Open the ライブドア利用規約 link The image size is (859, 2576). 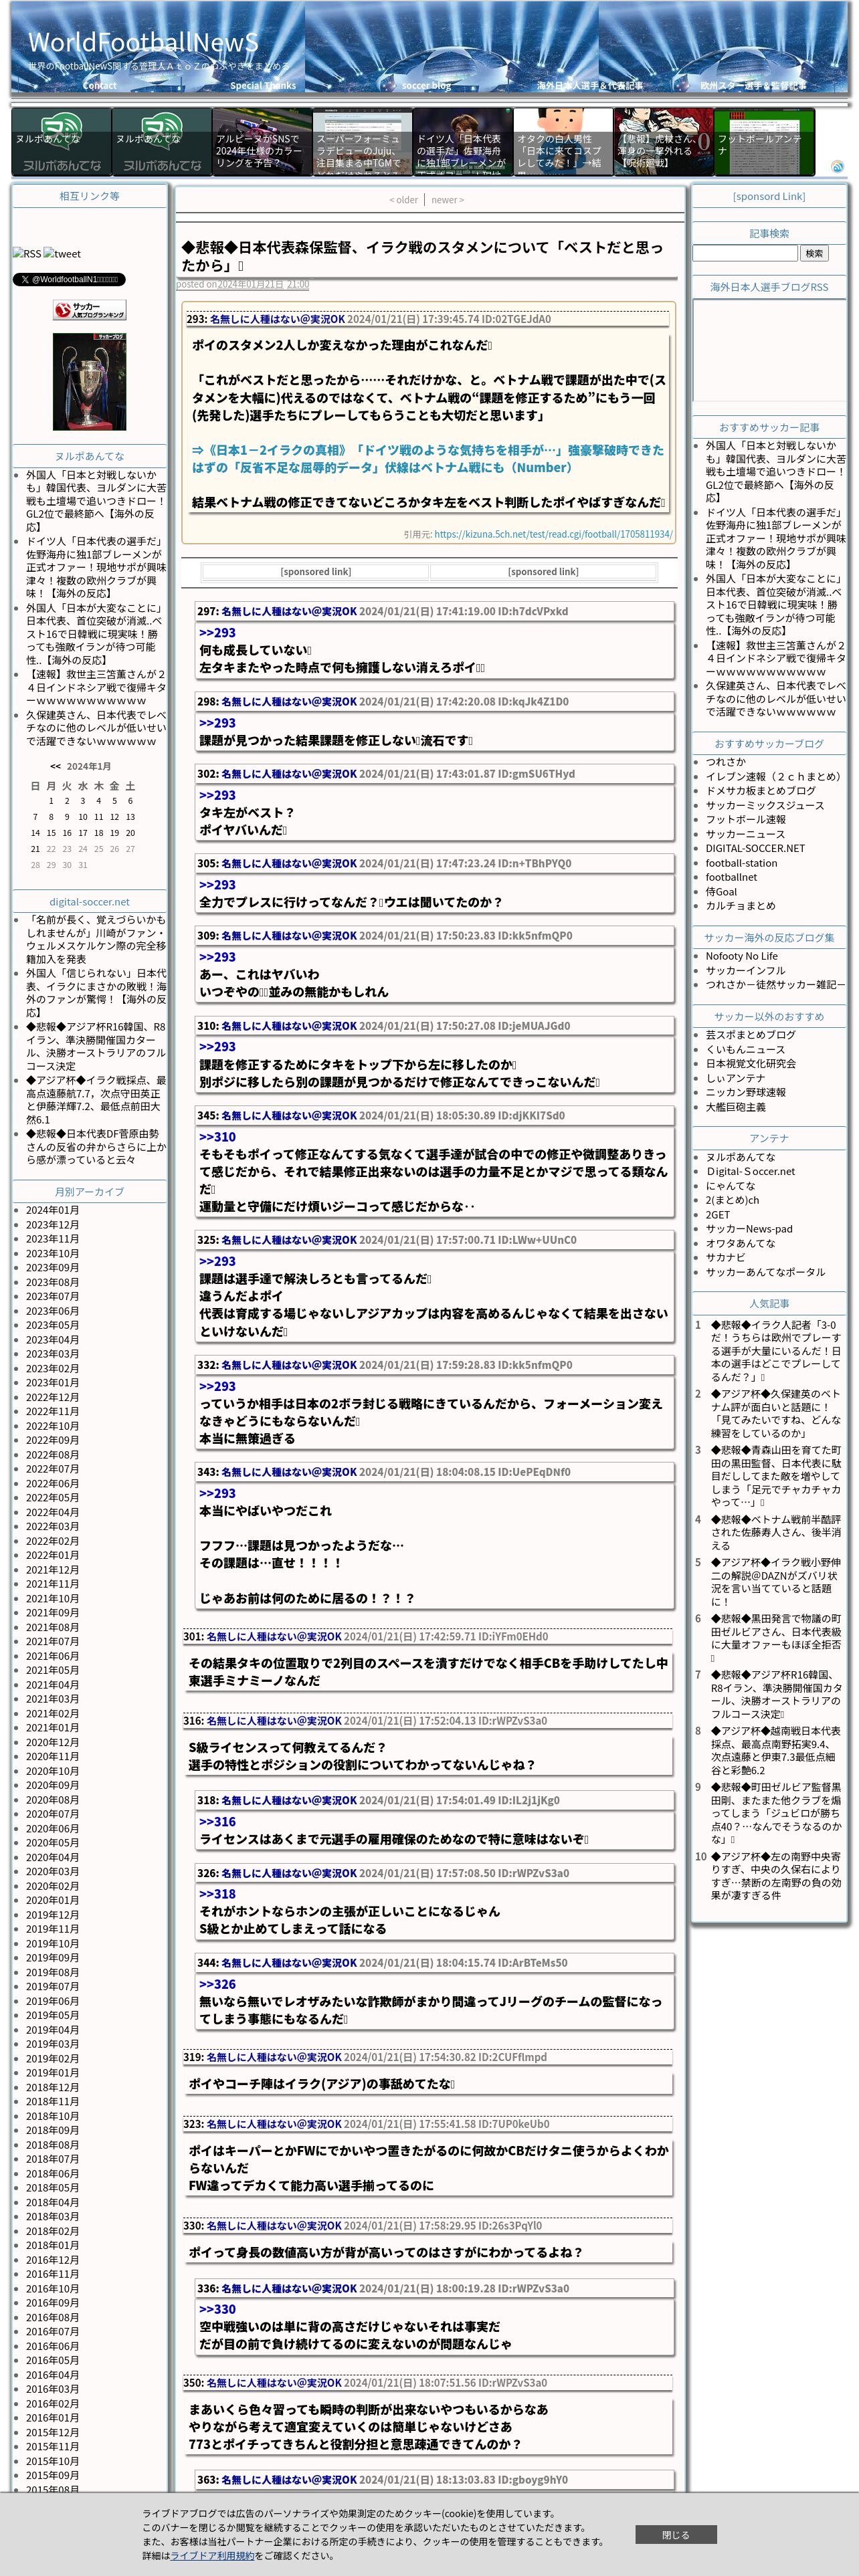pos(212,2556)
